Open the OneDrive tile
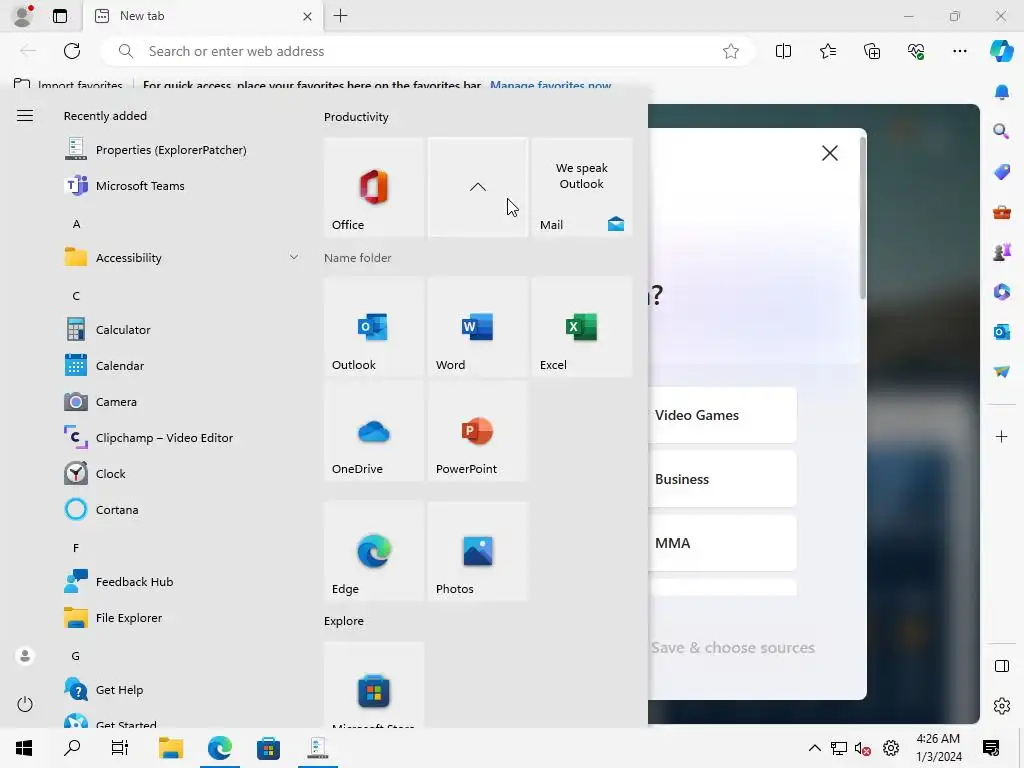1024x768 pixels. (374, 431)
